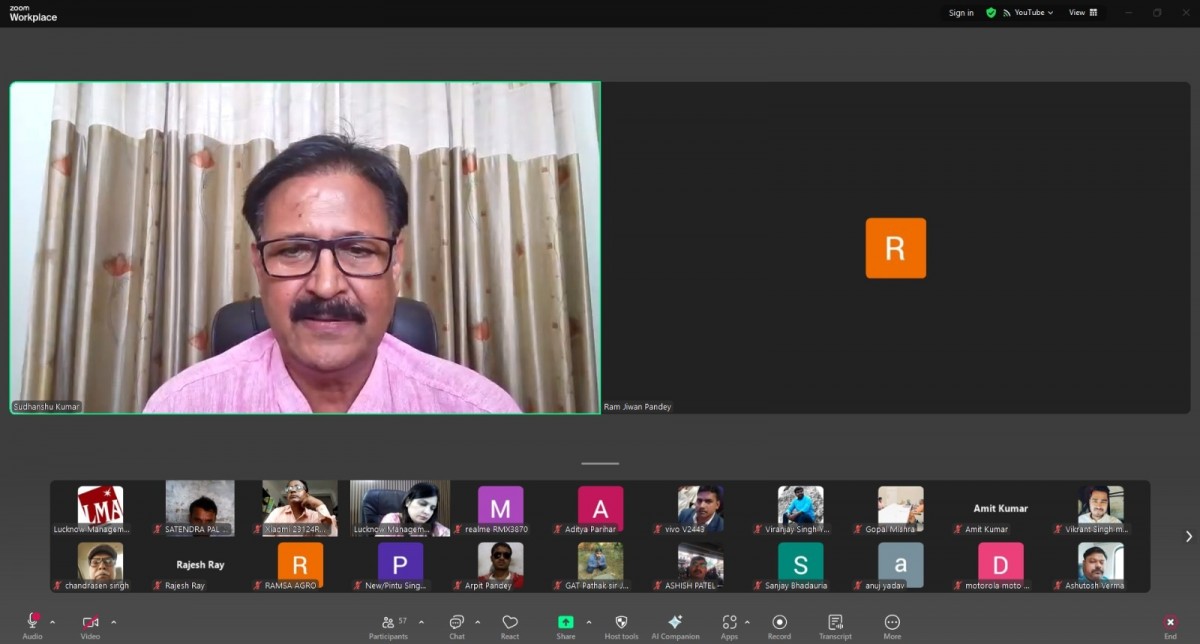Toggle the Audio microphone mute
This screenshot has width=1200, height=644.
[x=33, y=622]
